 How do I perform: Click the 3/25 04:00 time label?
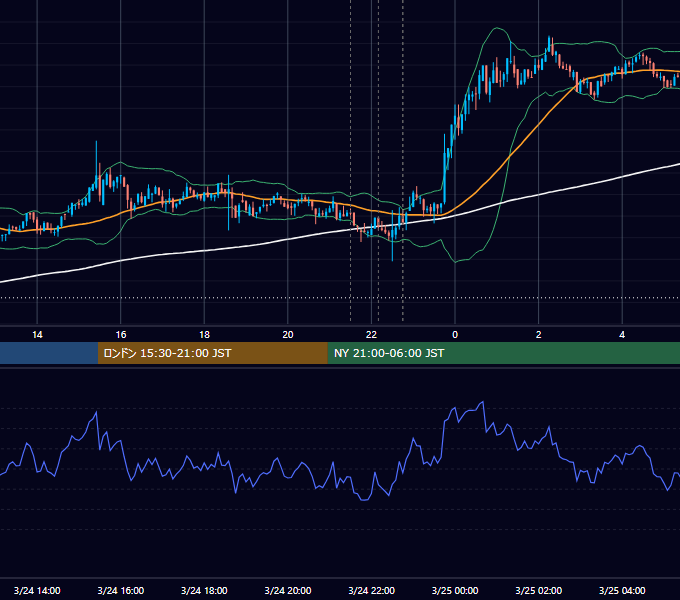pos(622,590)
